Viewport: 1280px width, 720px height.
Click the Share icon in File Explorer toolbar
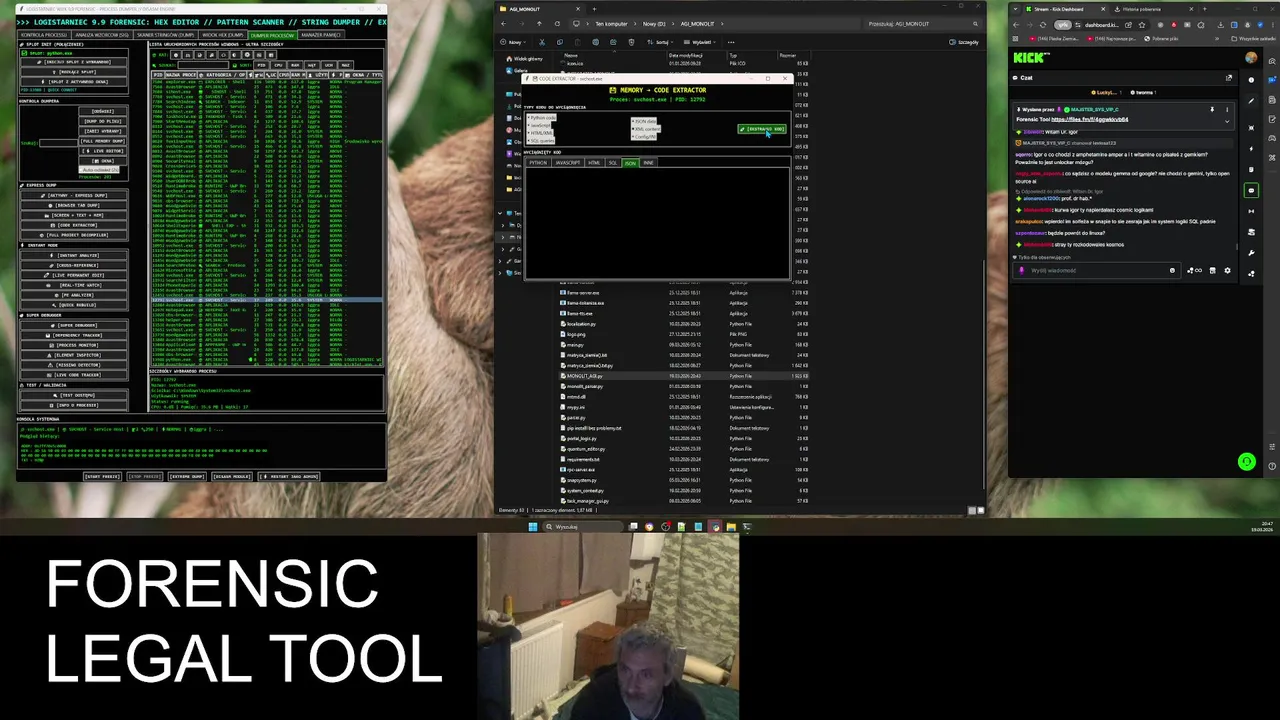613,42
